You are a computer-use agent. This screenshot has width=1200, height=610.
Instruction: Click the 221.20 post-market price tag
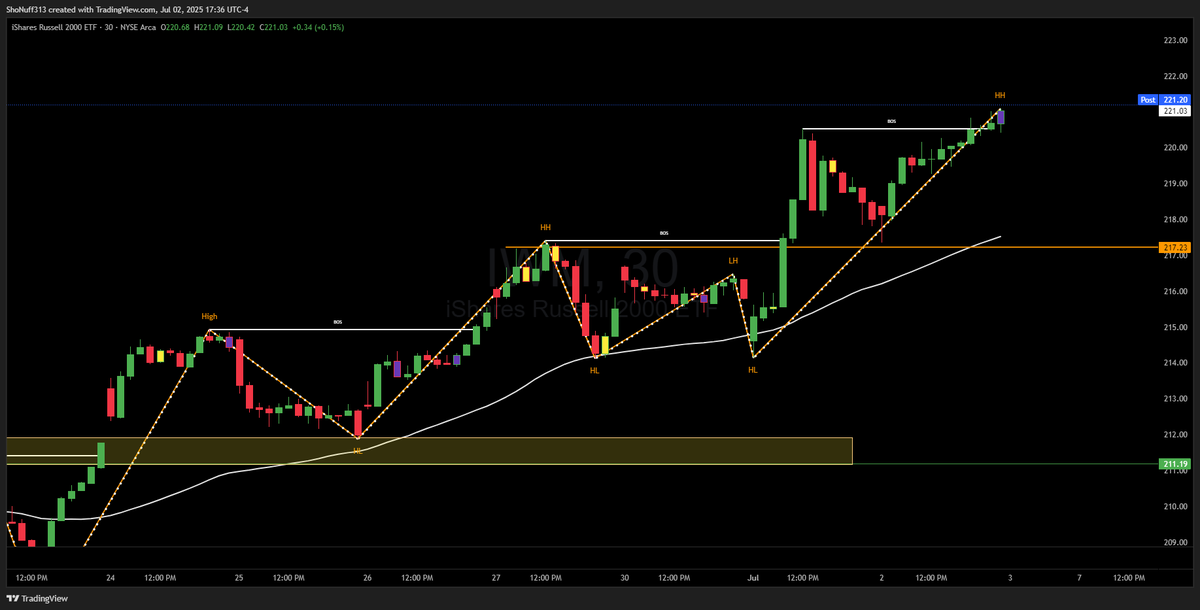click(1175, 100)
